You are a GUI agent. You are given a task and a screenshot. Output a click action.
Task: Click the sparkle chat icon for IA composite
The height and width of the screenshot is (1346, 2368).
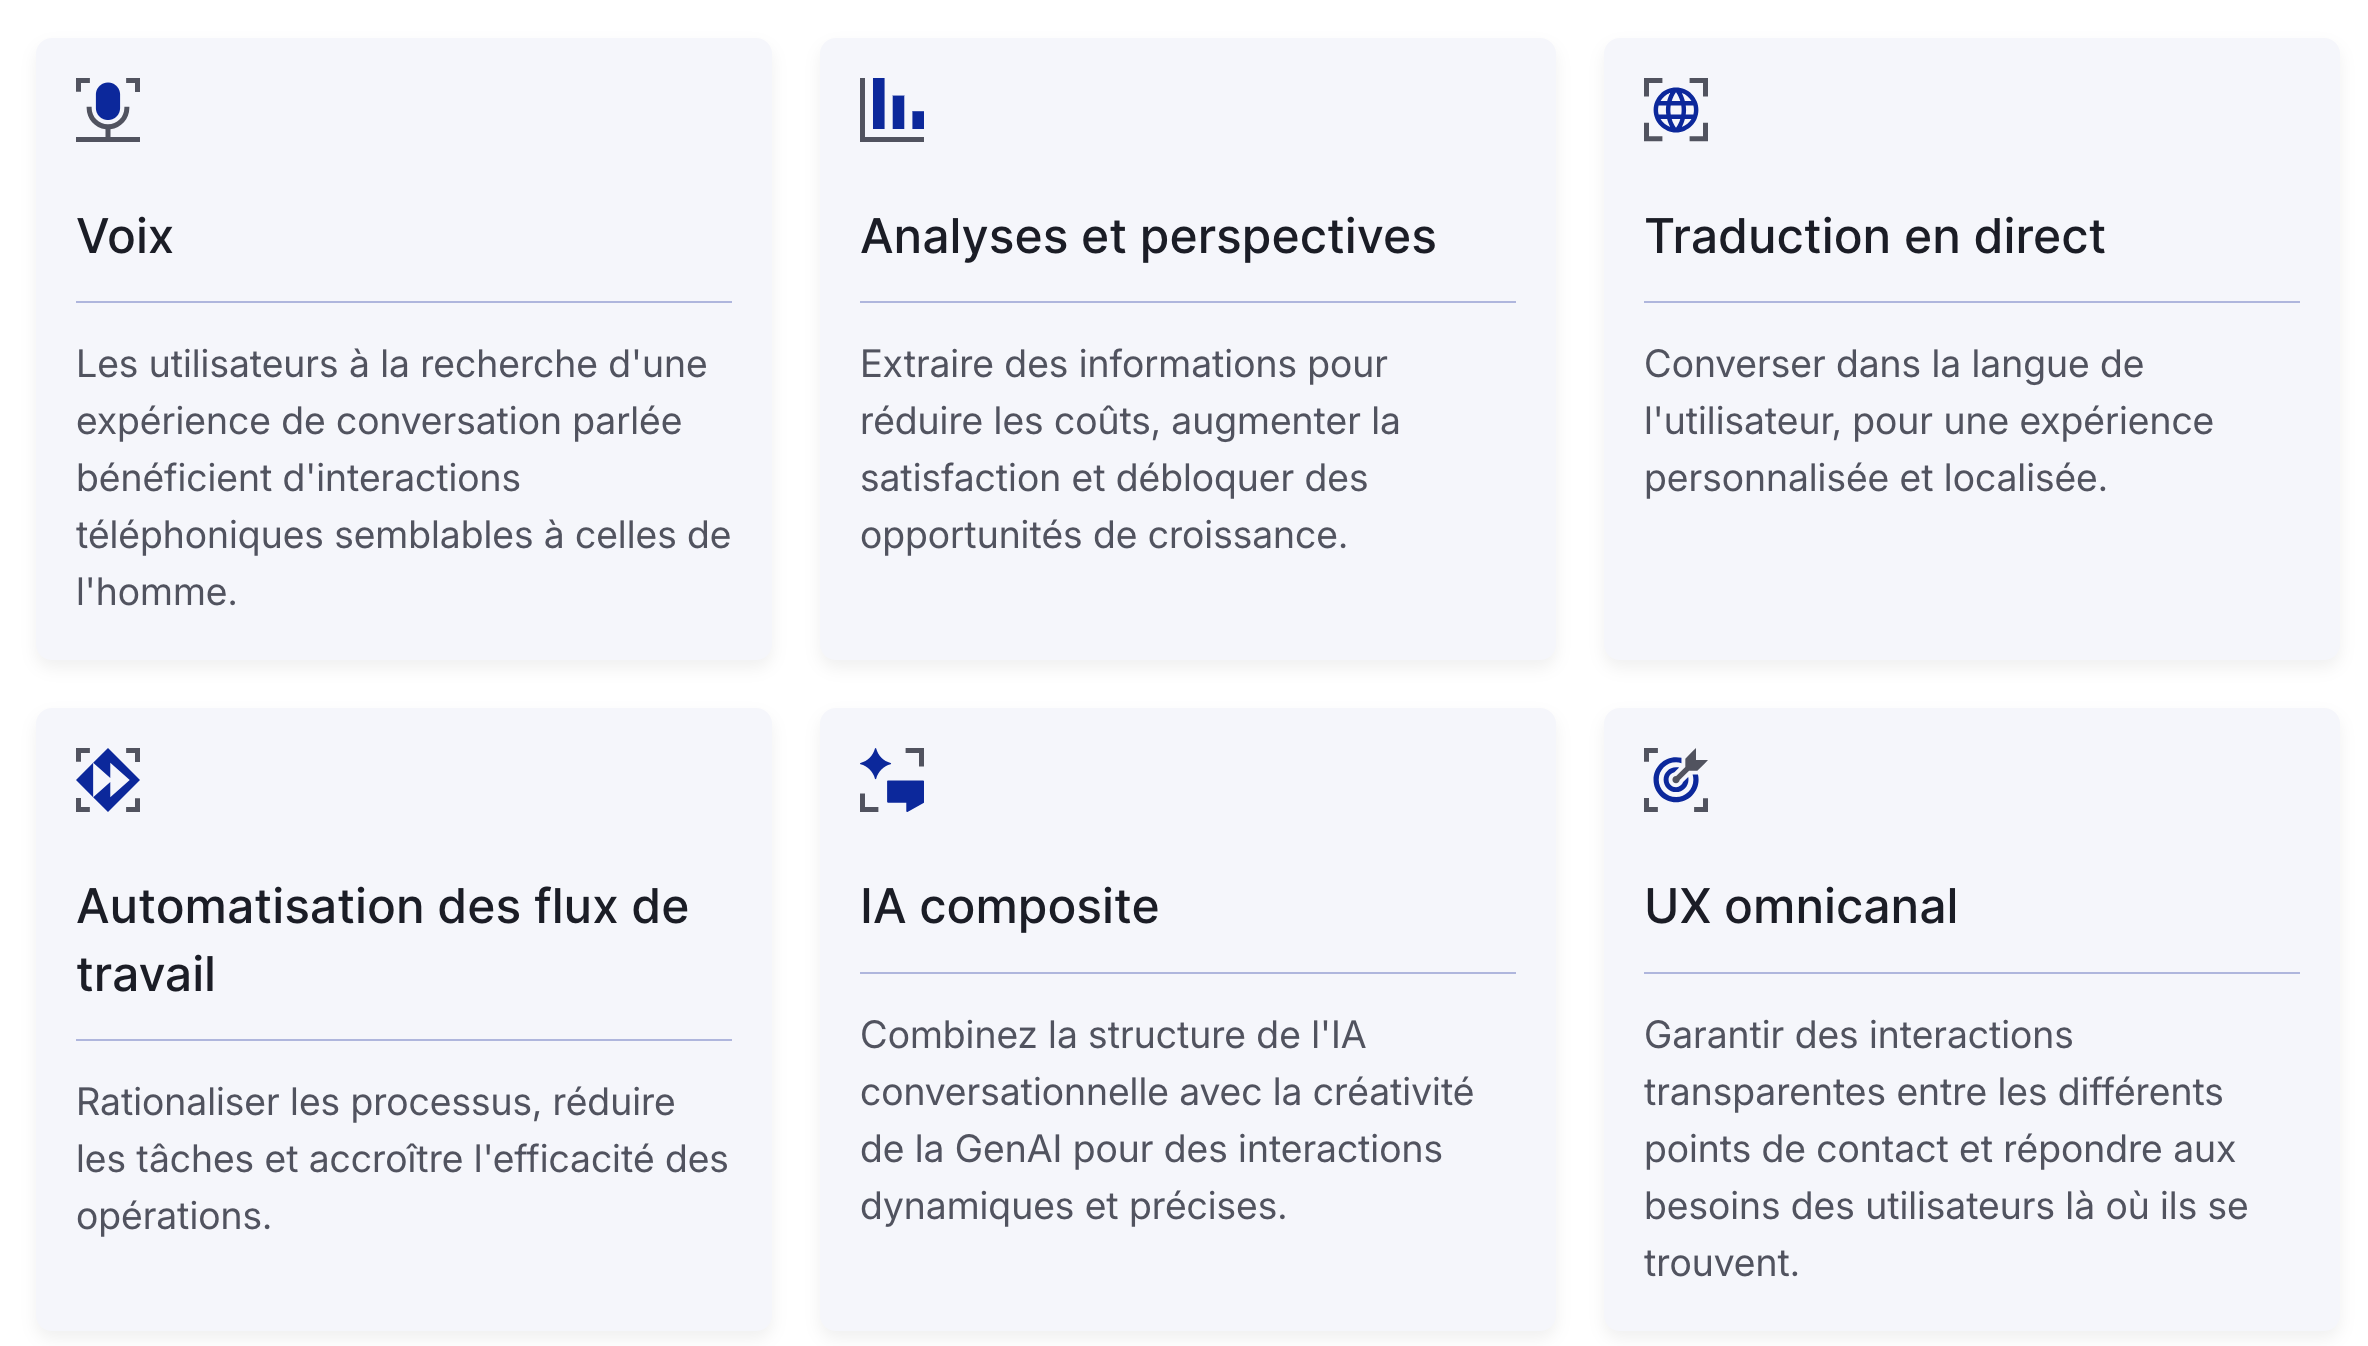[x=892, y=780]
